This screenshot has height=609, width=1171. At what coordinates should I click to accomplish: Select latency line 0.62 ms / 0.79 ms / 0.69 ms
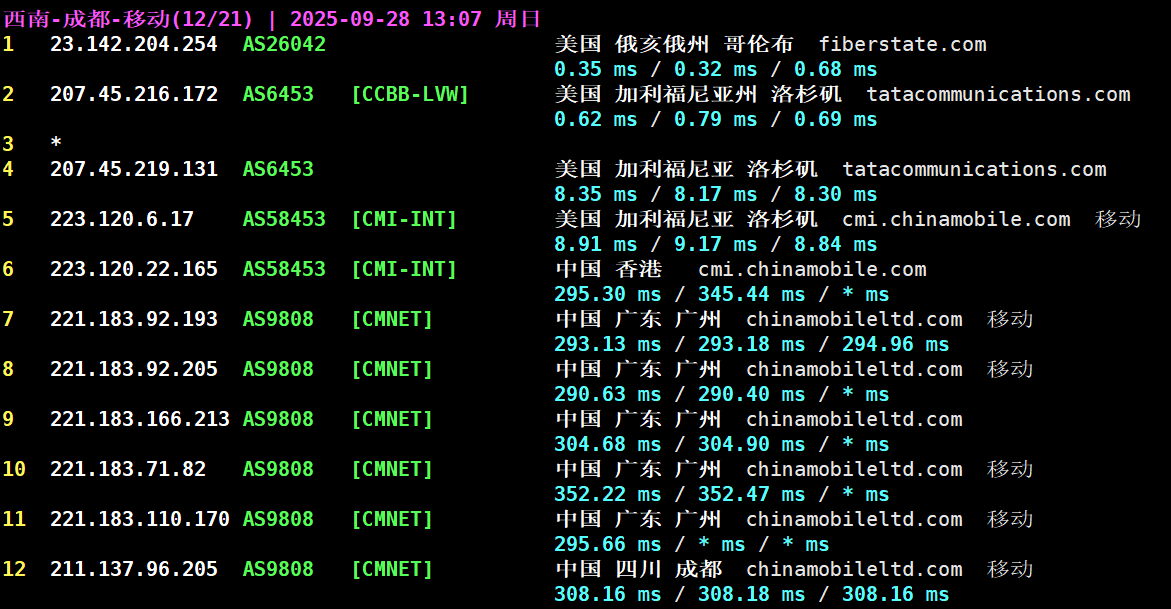coord(715,120)
